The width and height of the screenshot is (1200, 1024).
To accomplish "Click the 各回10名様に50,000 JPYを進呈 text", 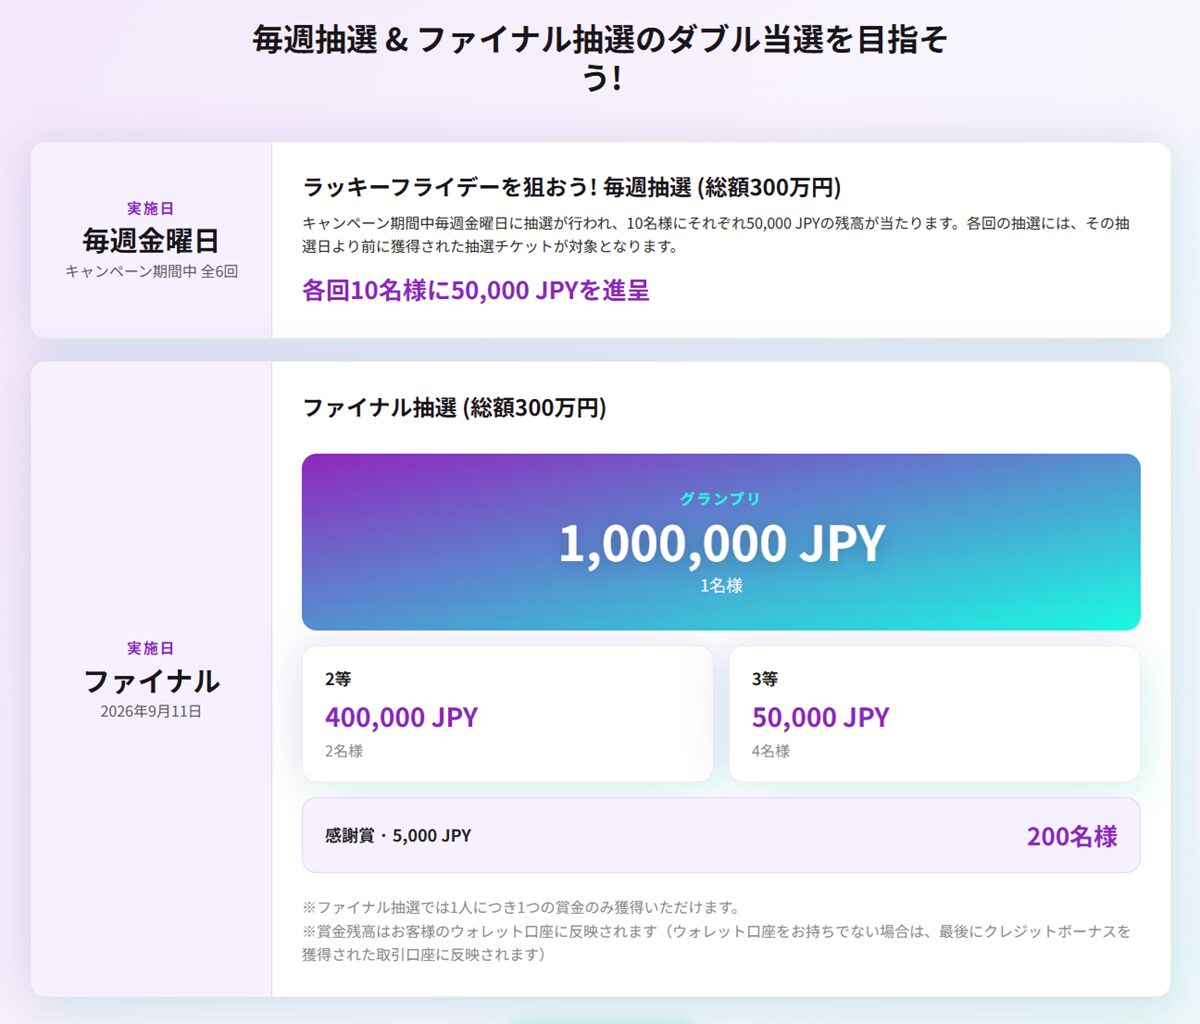I will click(476, 290).
